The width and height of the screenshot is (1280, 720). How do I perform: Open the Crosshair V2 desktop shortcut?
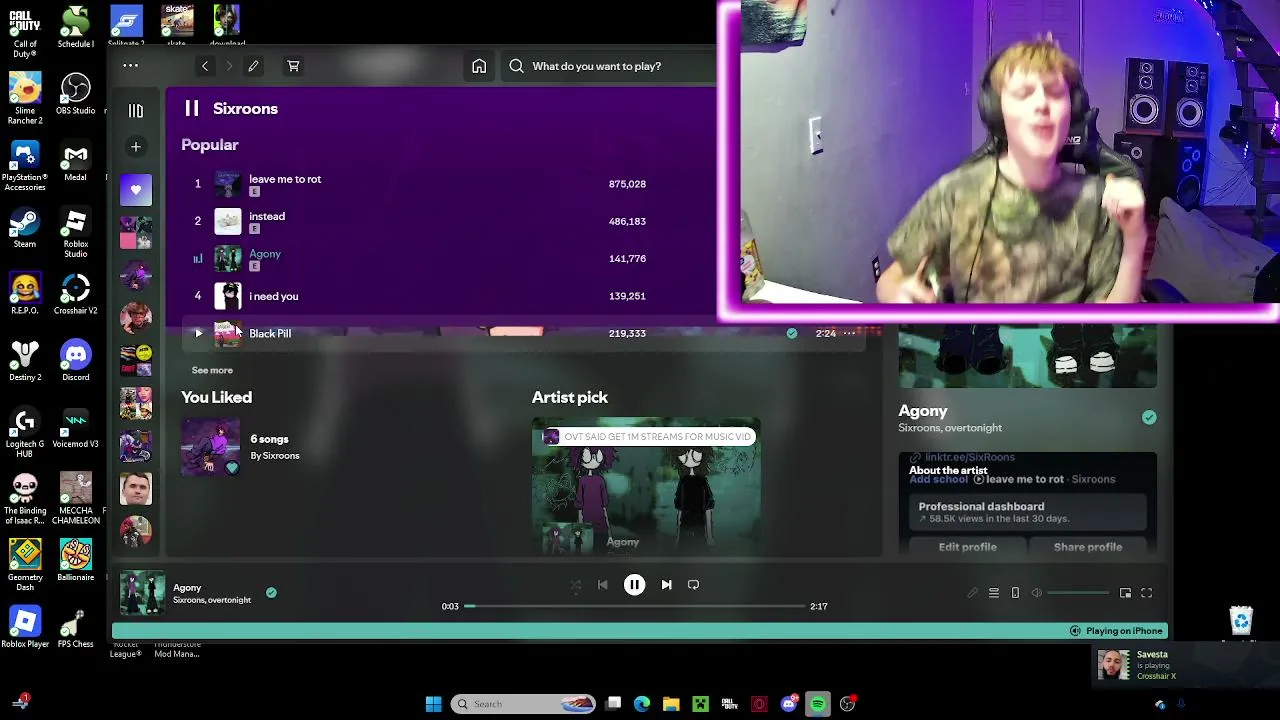coord(76,294)
